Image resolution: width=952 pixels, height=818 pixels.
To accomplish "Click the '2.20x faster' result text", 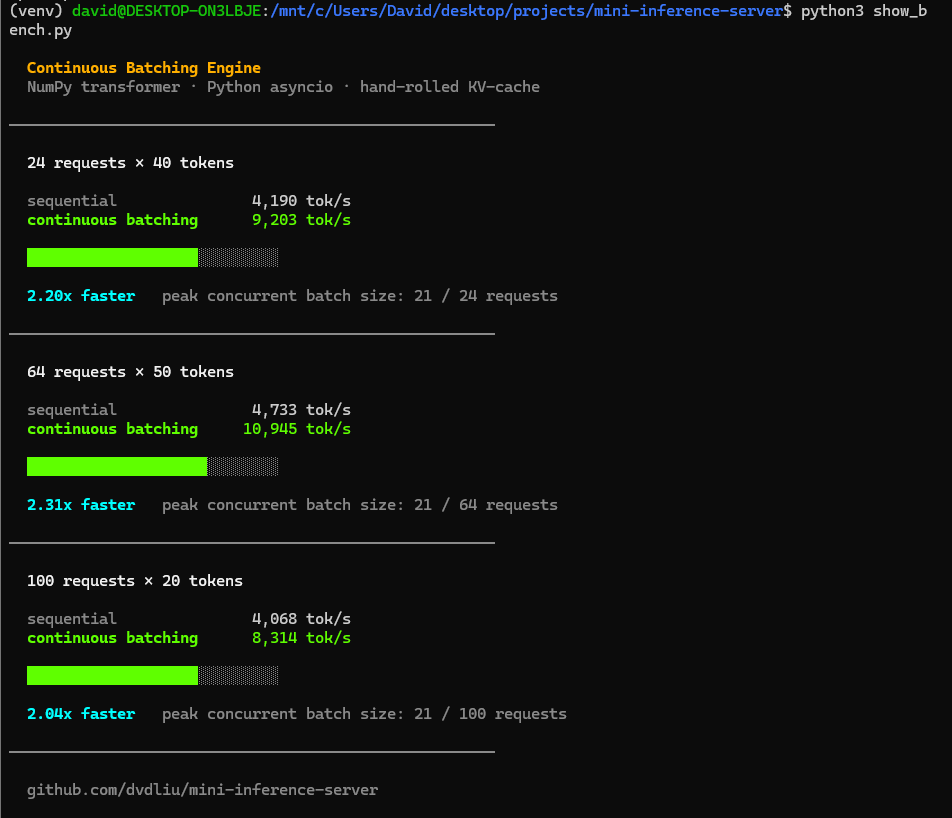I will coord(81,296).
